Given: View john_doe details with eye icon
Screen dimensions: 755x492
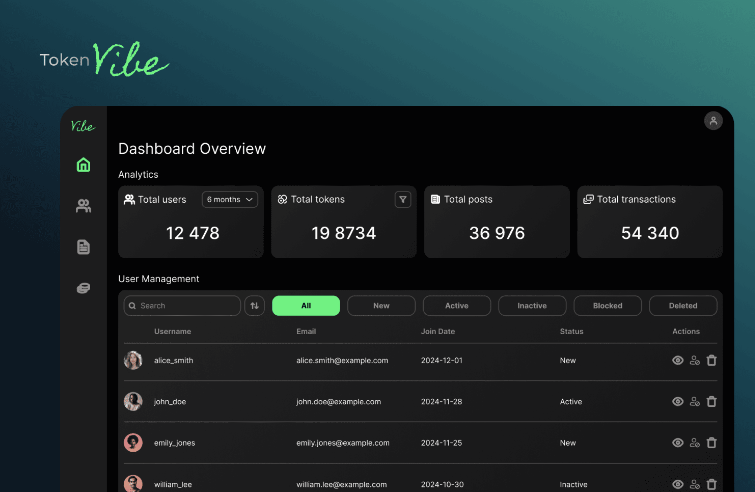Looking at the screenshot, I should 678,401.
